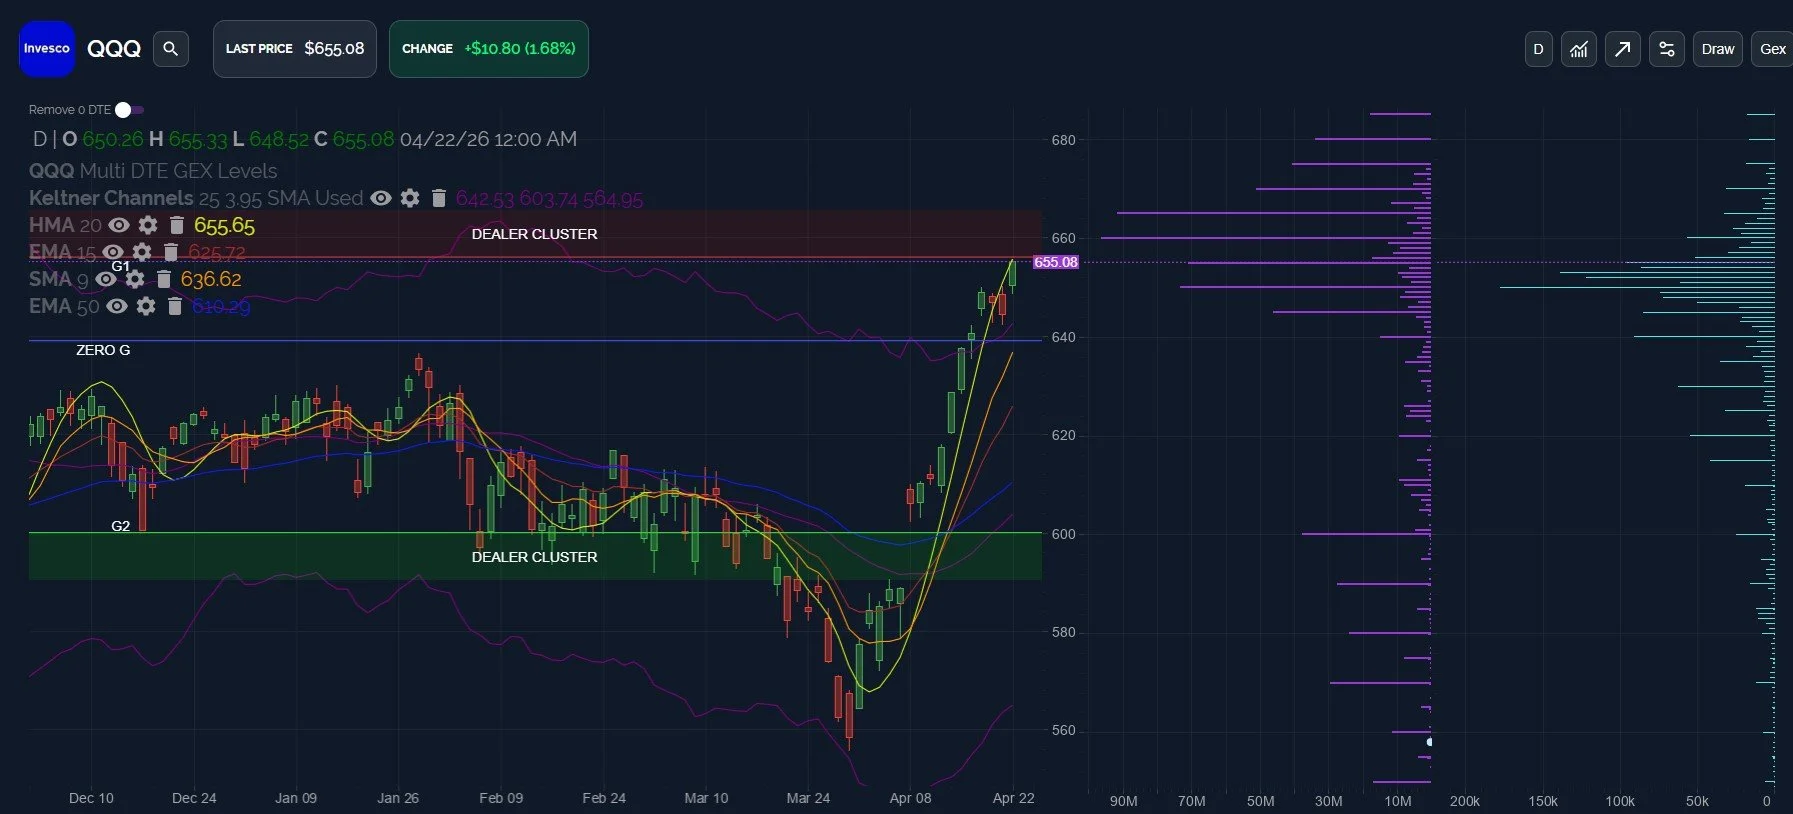Open HMA 20 settings gear
Image resolution: width=1793 pixels, height=814 pixels.
[148, 225]
